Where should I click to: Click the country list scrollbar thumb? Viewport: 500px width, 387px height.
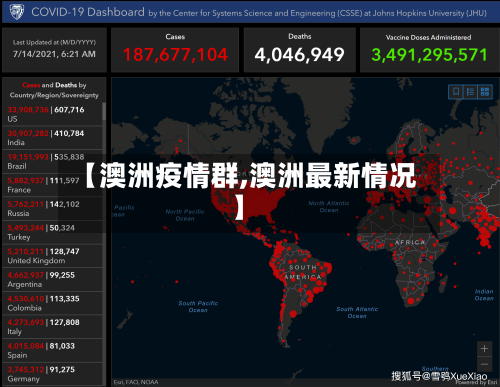click(104, 111)
